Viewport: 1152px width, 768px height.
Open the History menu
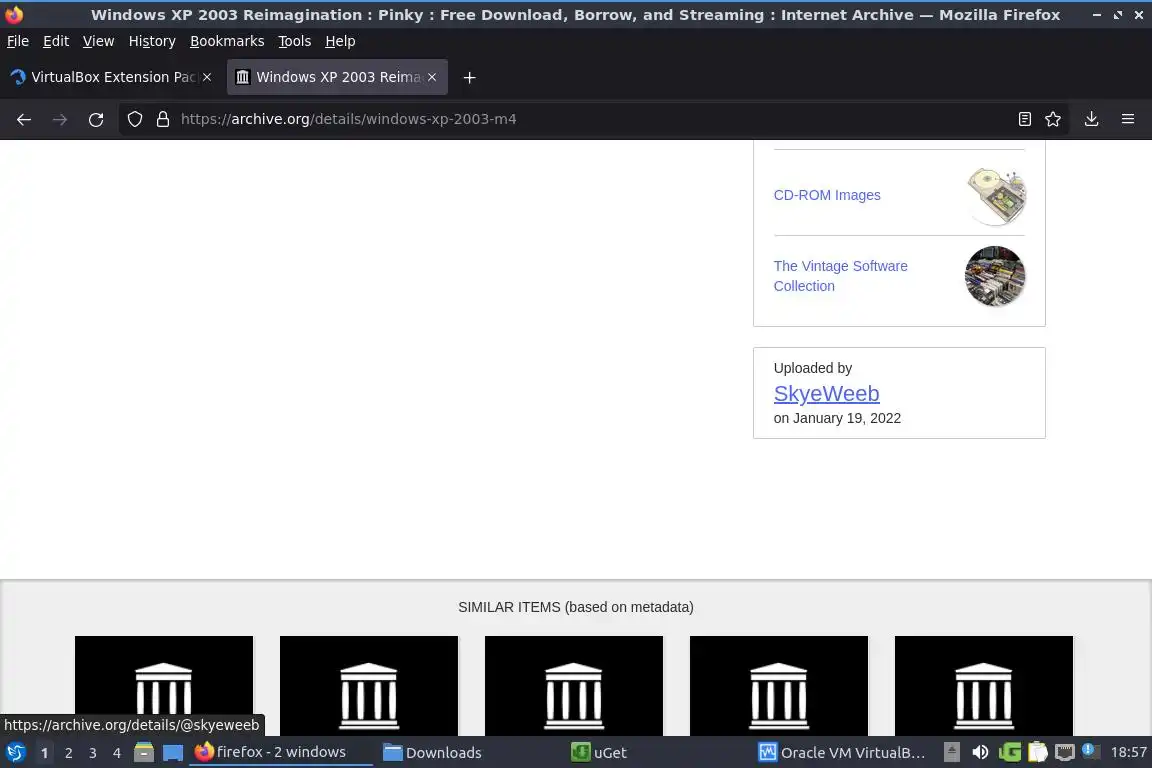pos(152,41)
